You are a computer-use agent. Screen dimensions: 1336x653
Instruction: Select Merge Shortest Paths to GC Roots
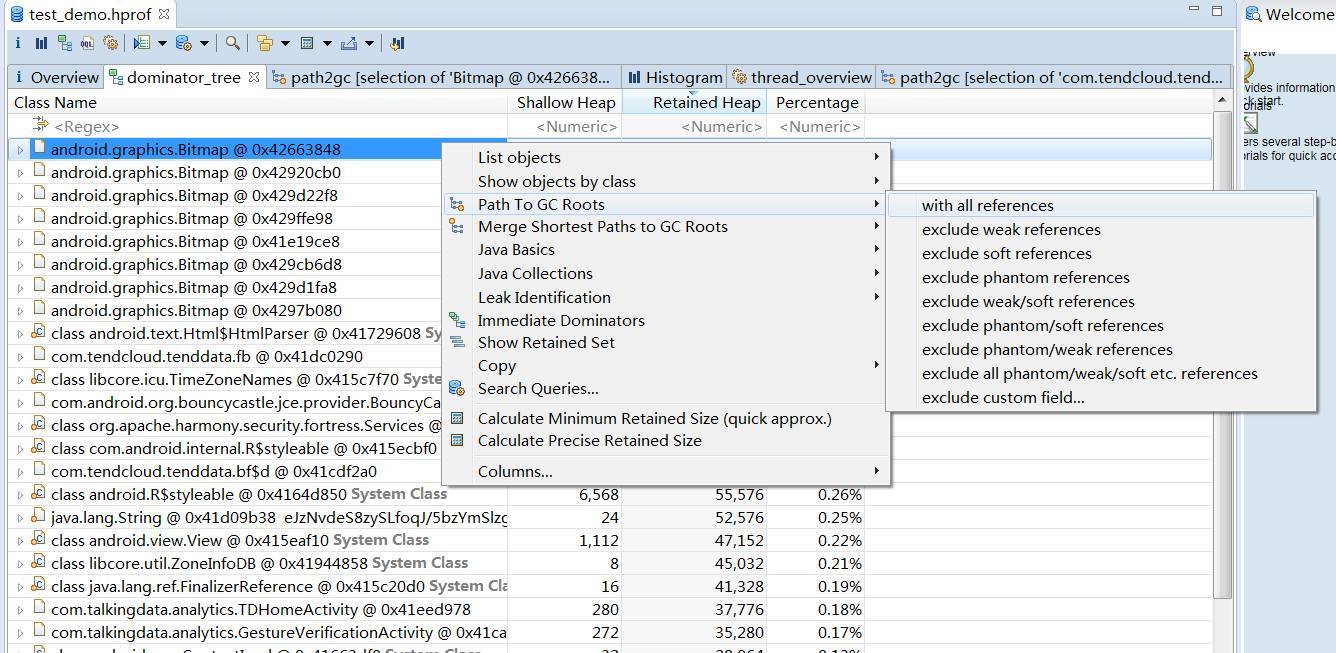[666, 226]
